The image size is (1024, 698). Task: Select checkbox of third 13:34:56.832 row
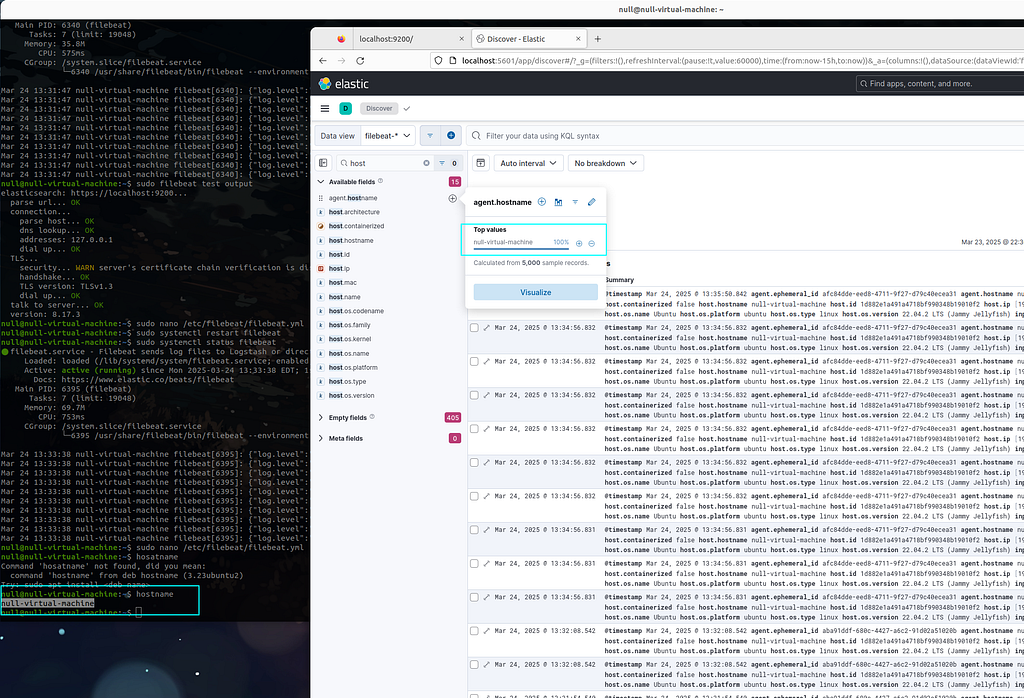474,395
